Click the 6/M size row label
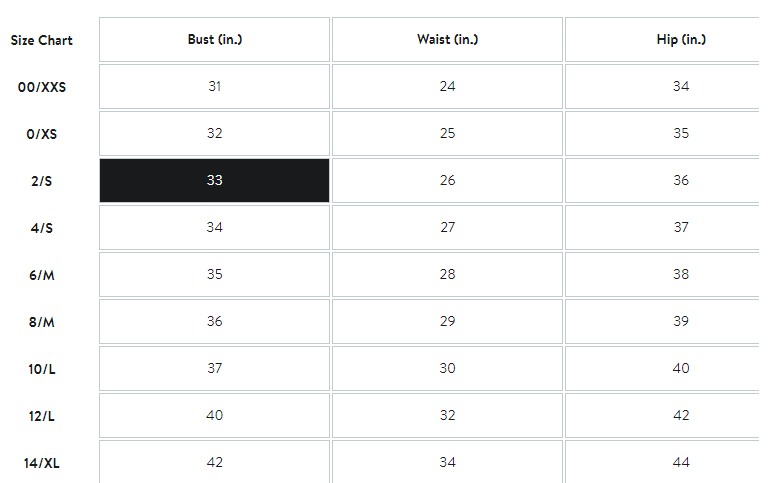 click(41, 275)
